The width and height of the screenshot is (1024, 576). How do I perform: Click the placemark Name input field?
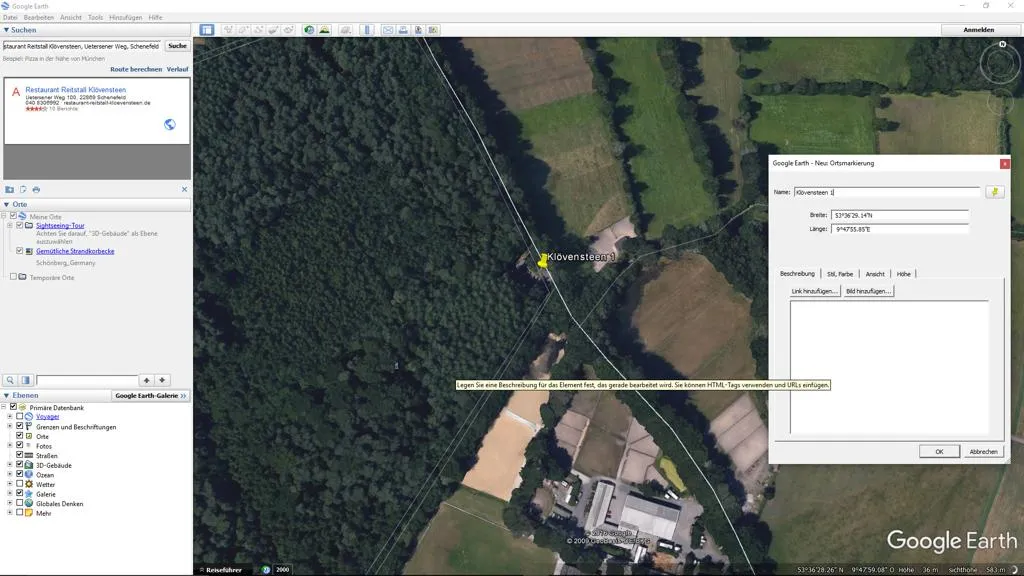[887, 192]
